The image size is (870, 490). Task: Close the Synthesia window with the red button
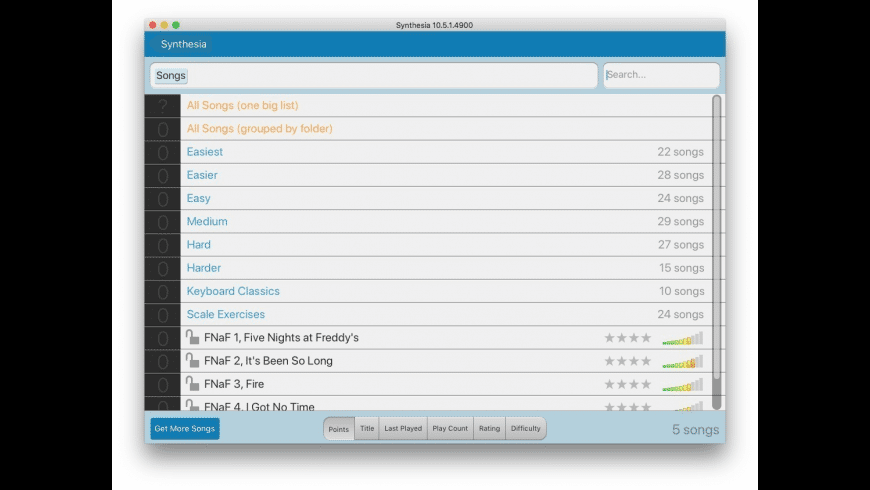[153, 25]
